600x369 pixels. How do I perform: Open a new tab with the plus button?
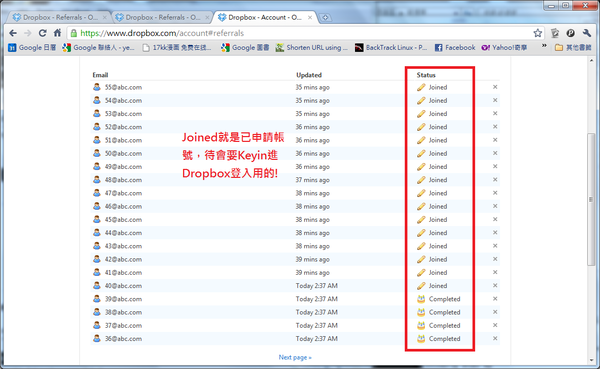325,18
